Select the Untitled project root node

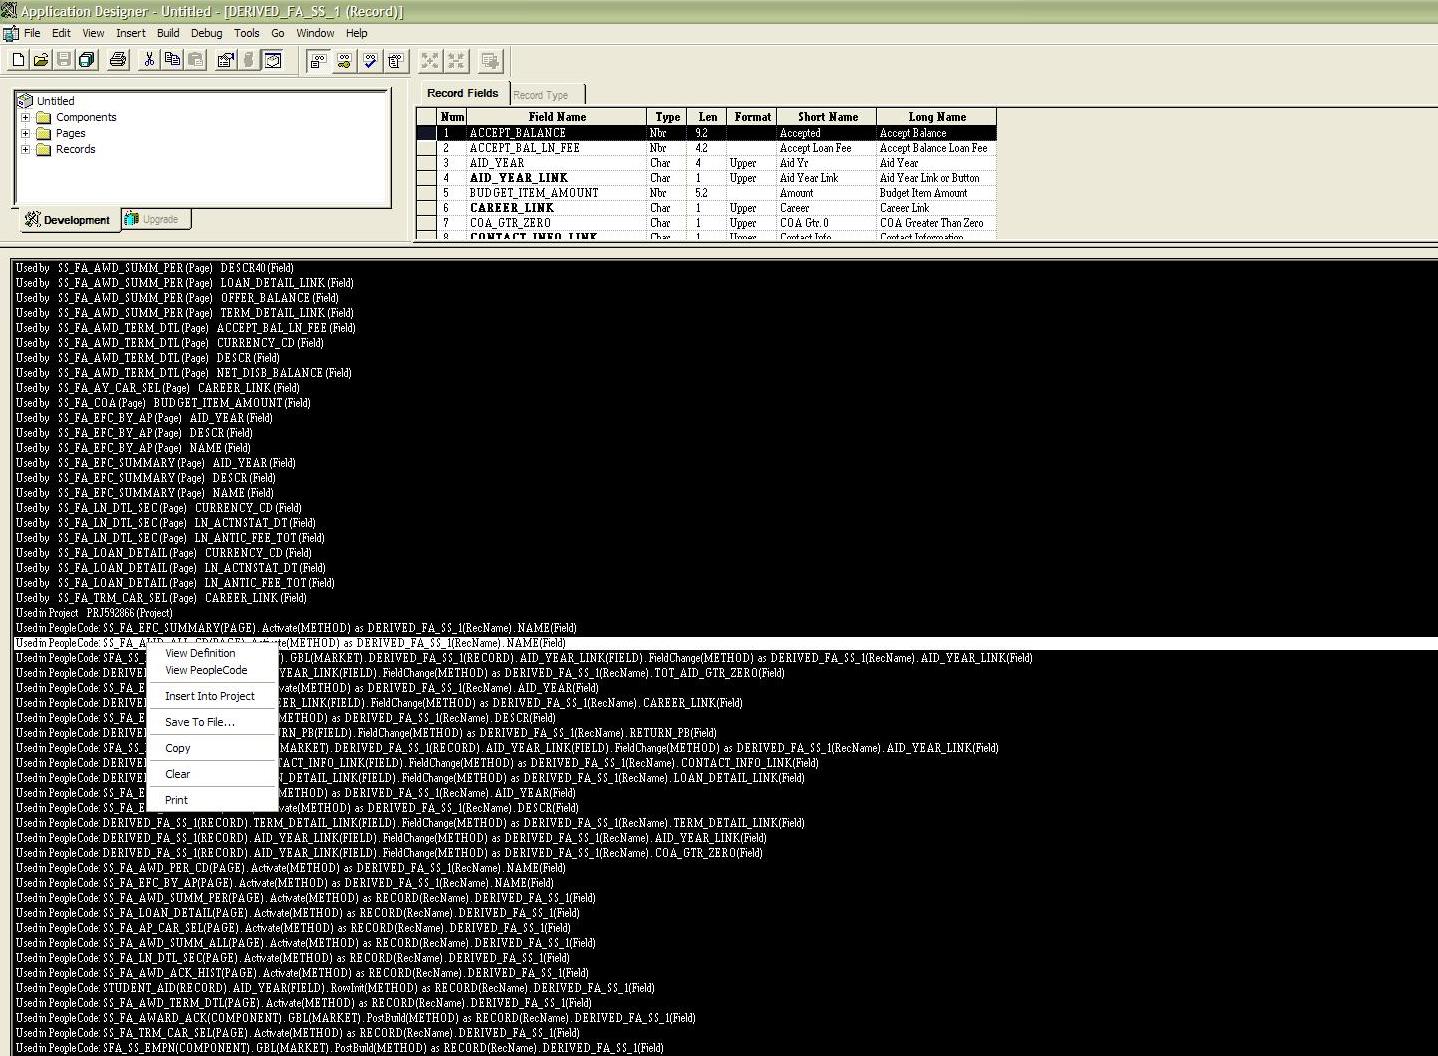56,101
